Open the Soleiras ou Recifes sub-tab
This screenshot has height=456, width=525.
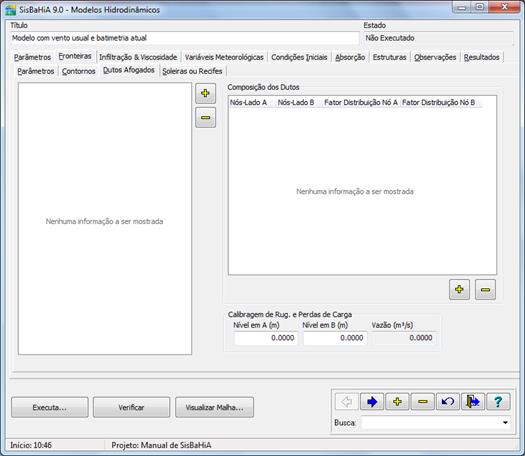pos(192,71)
